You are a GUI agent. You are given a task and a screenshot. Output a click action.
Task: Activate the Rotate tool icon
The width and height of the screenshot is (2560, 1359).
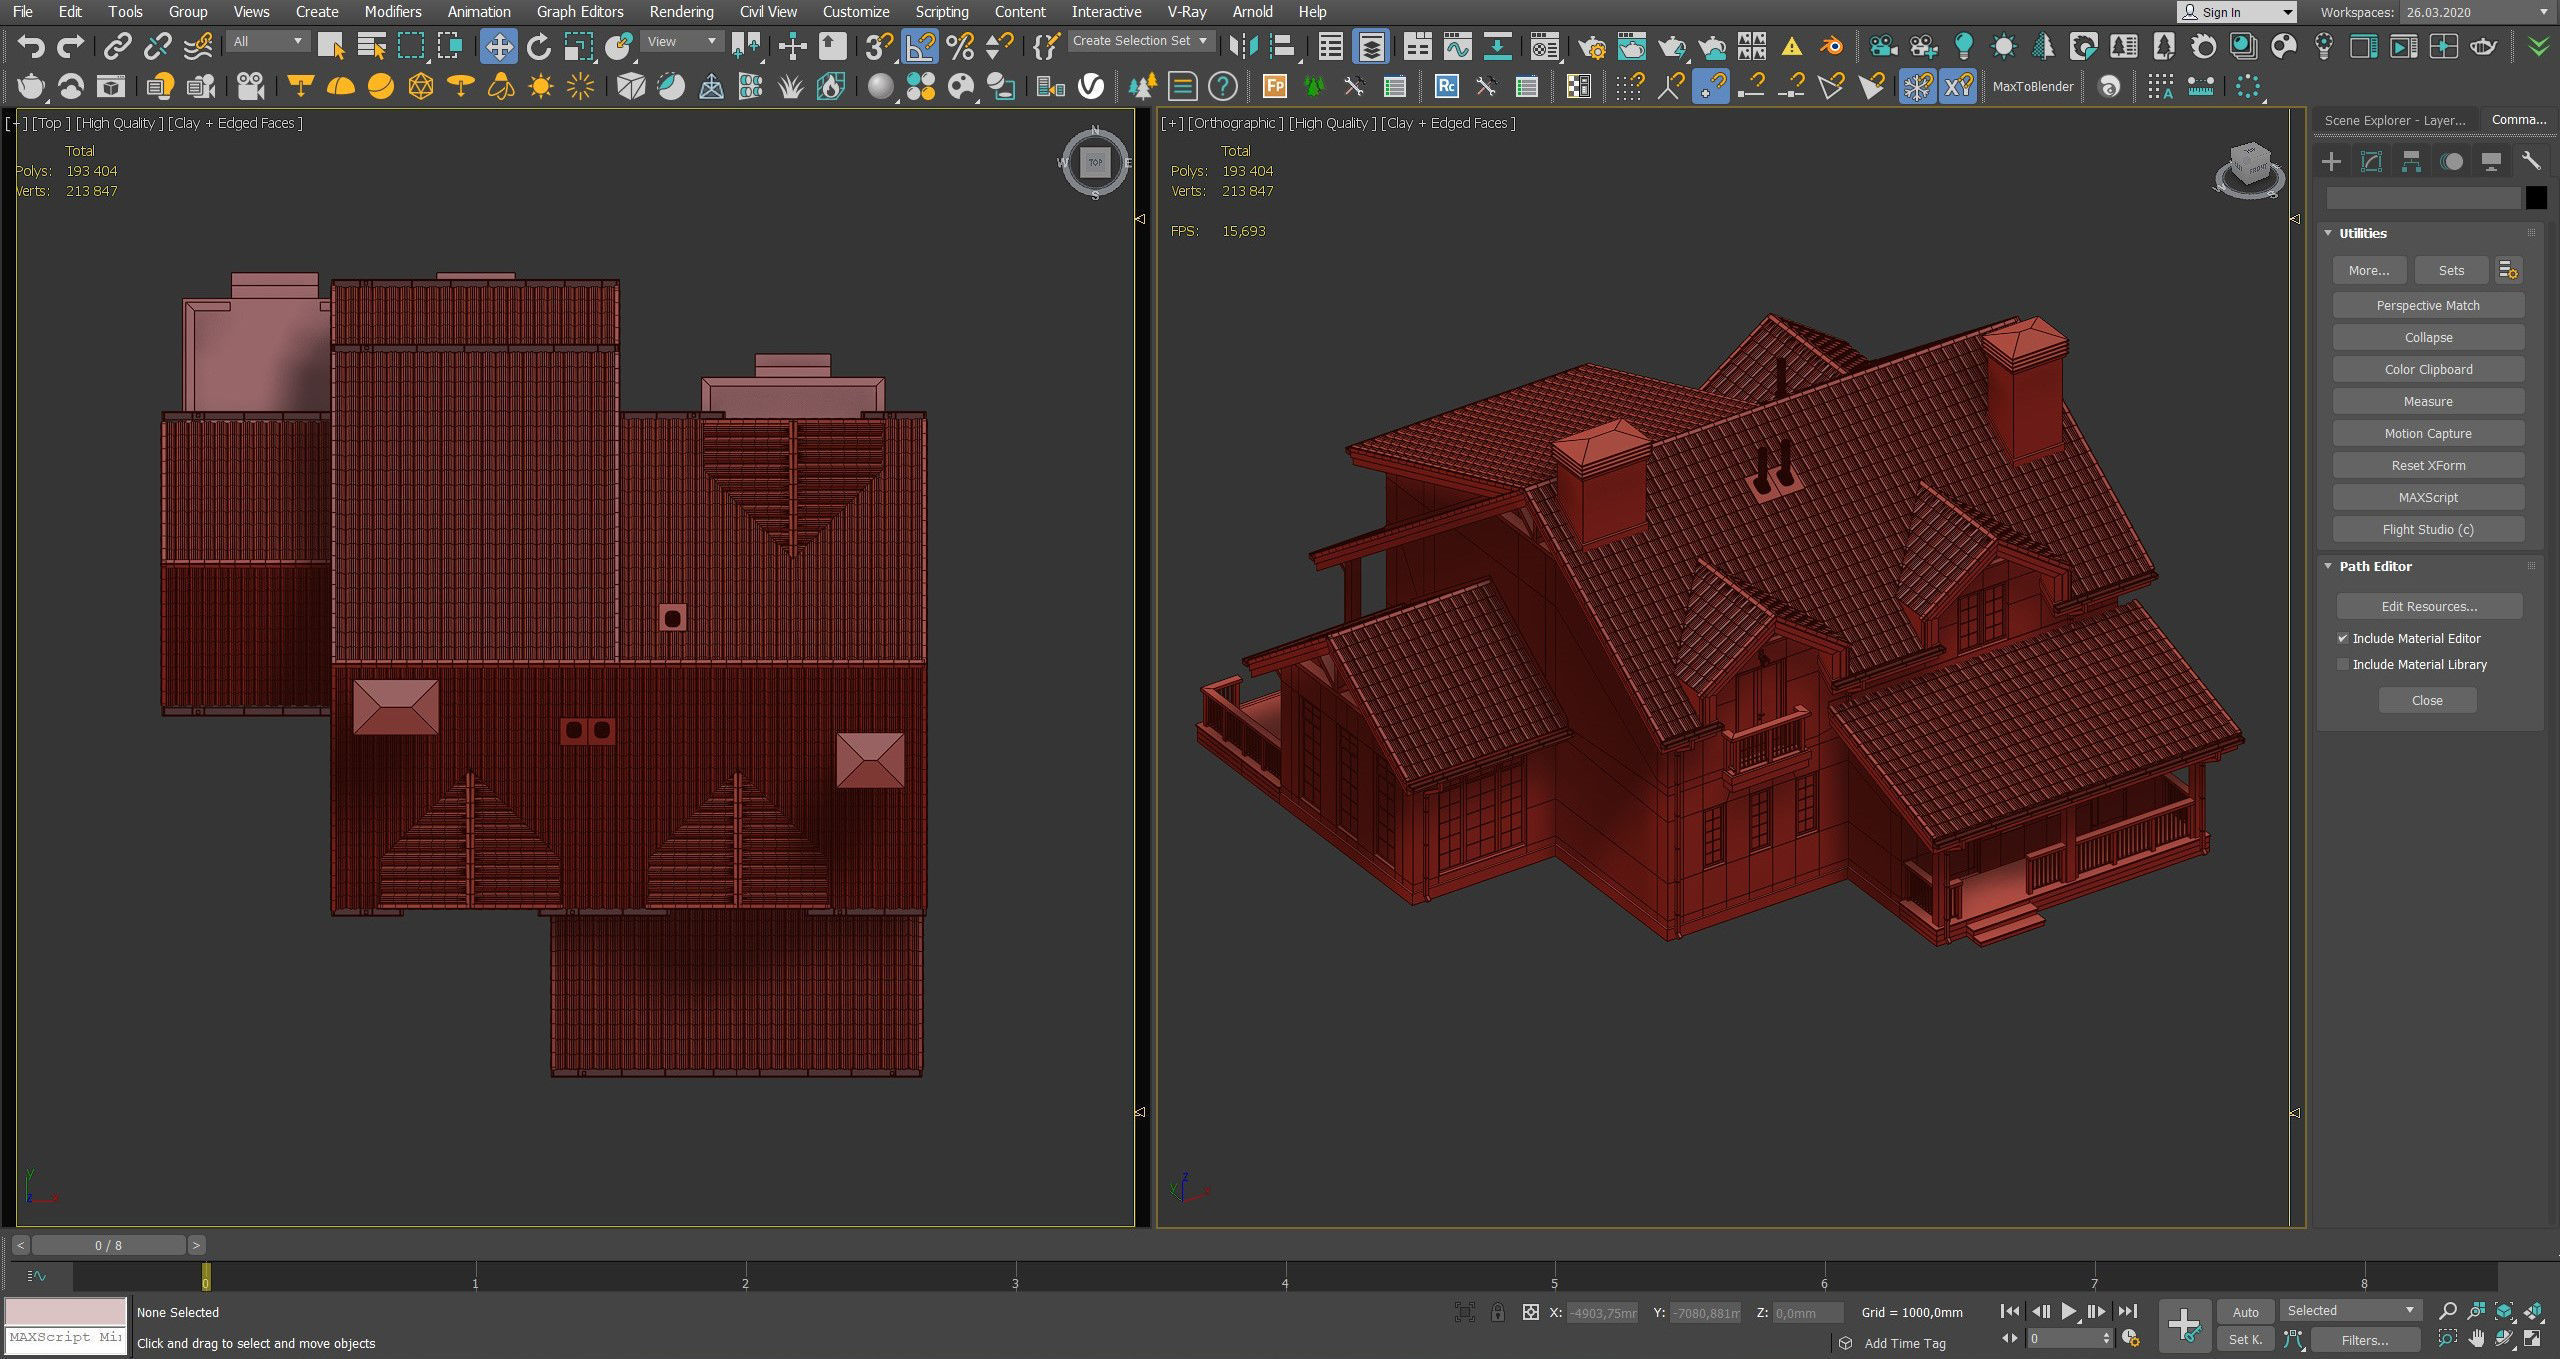click(538, 46)
